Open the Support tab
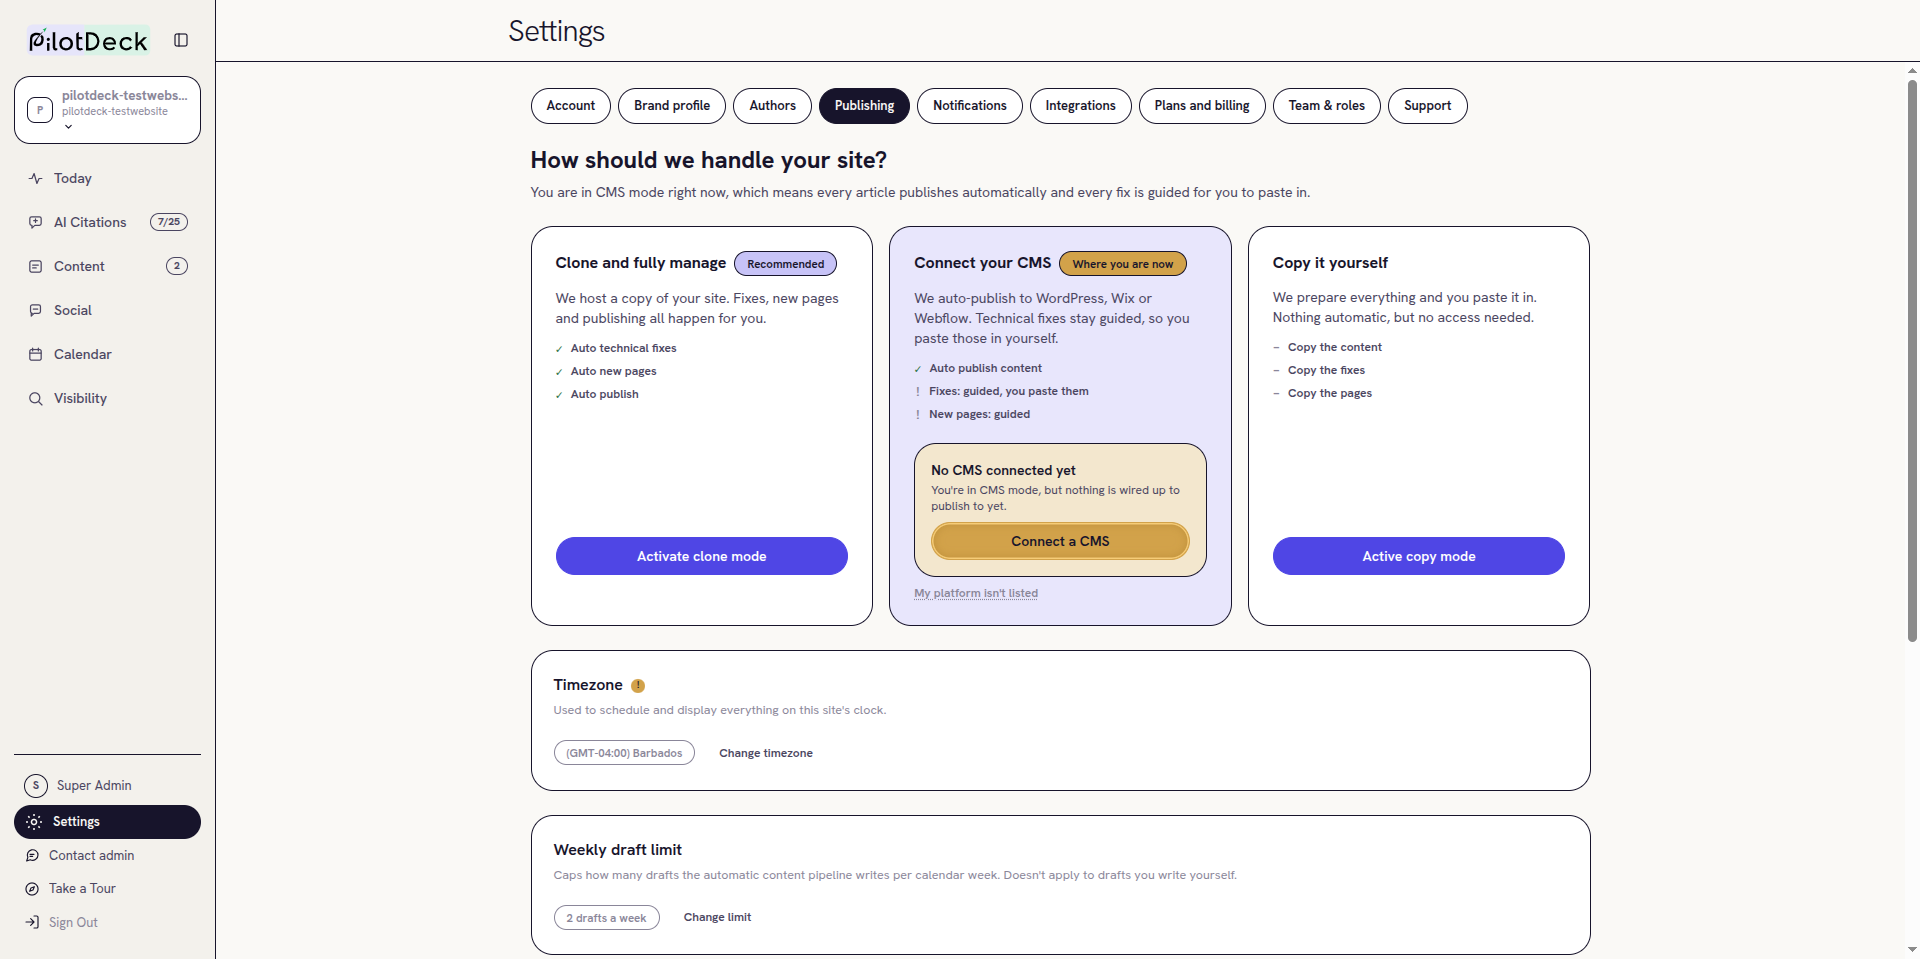The width and height of the screenshot is (1920, 959). (x=1428, y=106)
